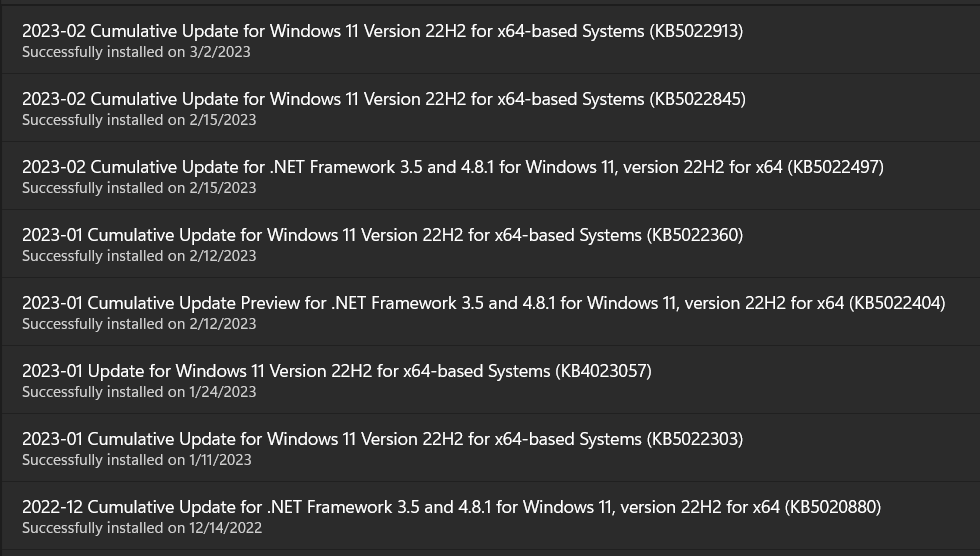Click the 'Successfully installed on 12/14/2022' text
Image resolution: width=980 pixels, height=556 pixels.
pyautogui.click(x=142, y=529)
